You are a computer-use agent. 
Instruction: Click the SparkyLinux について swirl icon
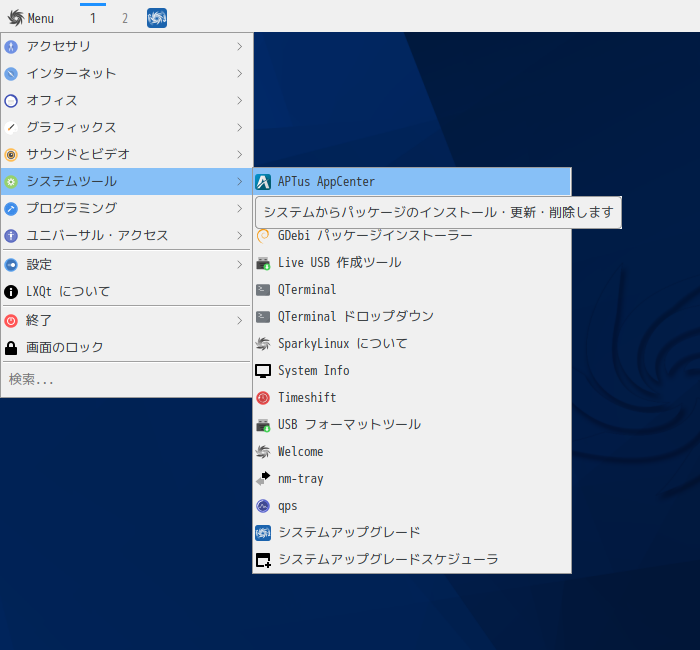(x=263, y=343)
